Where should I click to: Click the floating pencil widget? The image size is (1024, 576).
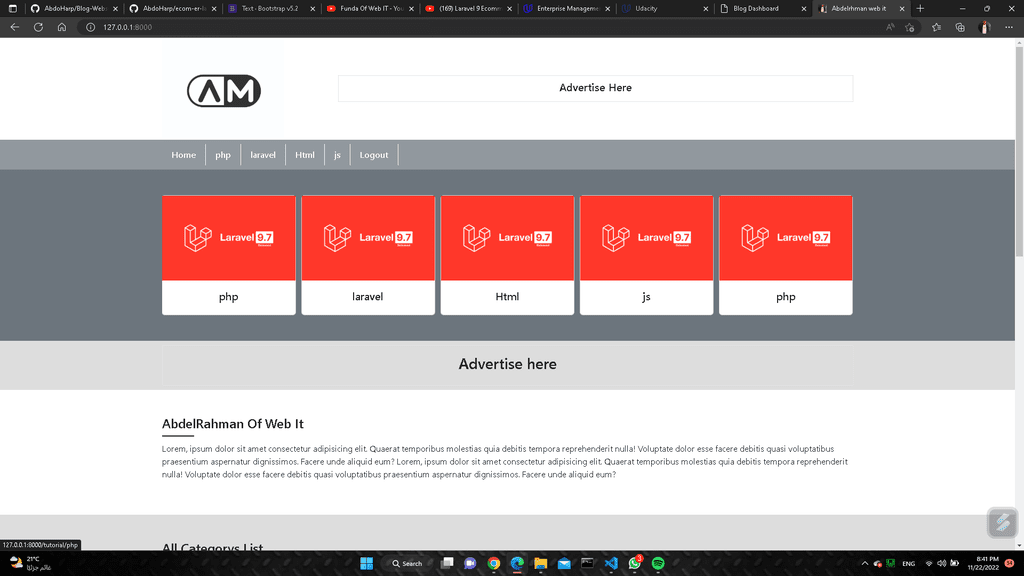pyautogui.click(x=1002, y=522)
